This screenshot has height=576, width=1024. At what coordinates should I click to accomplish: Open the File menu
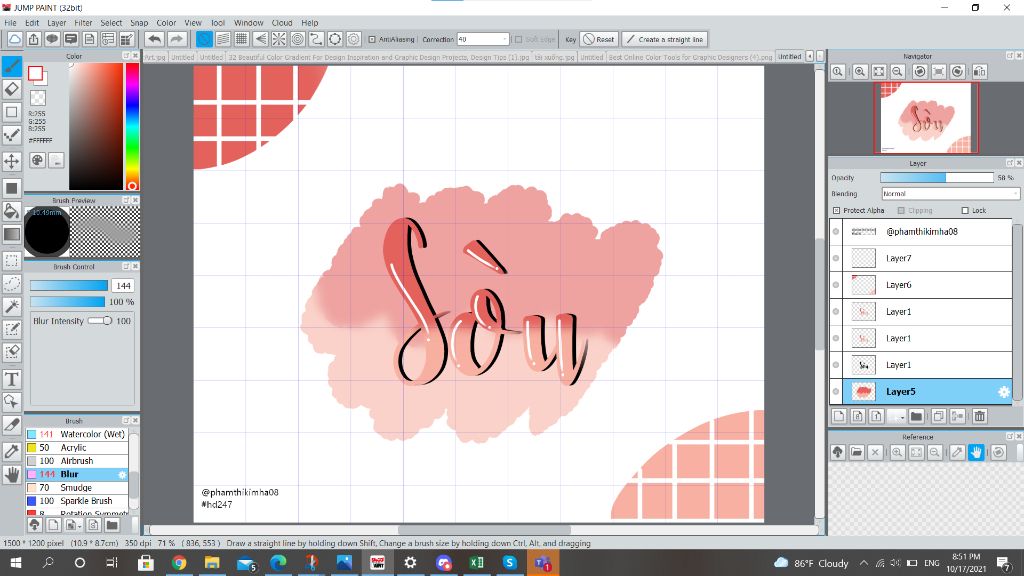click(10, 22)
